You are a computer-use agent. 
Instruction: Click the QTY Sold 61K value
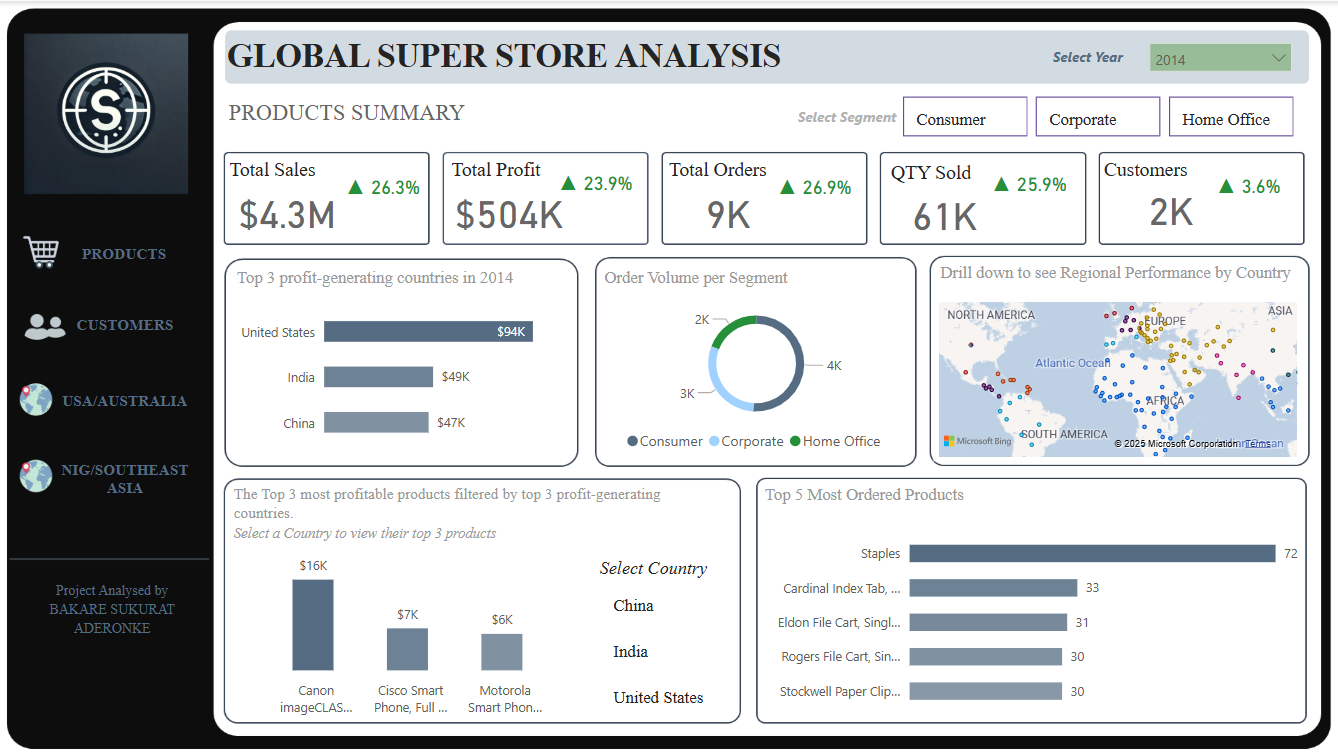[945, 217]
